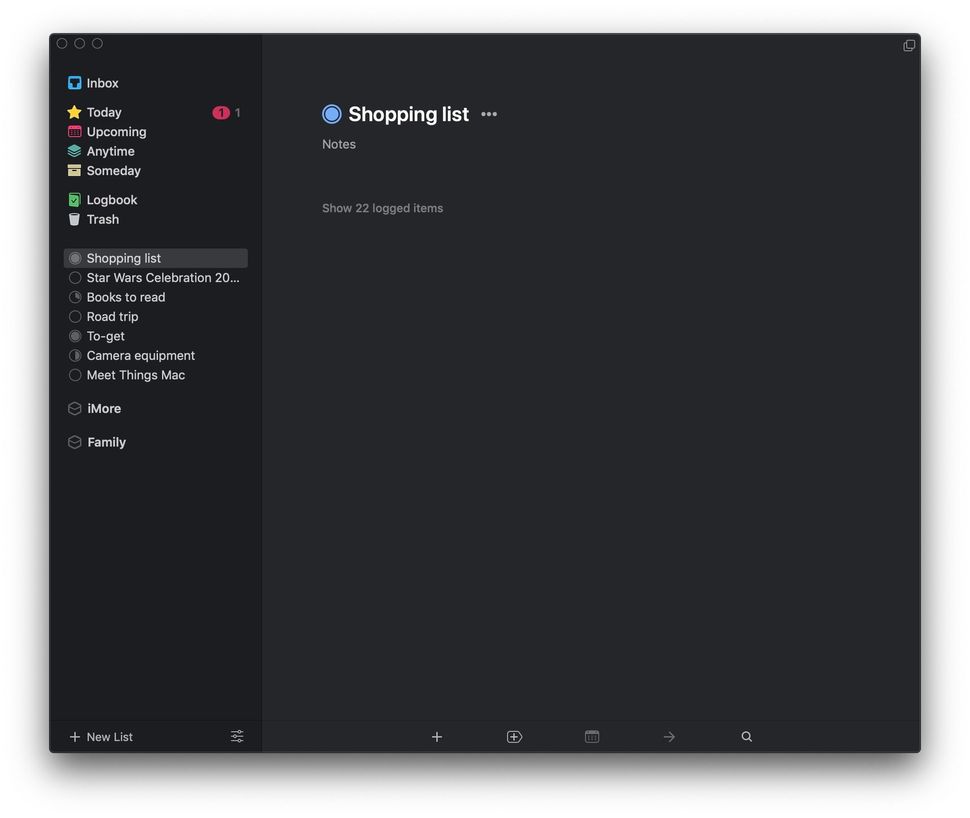Open the Upcoming calendar view
This screenshot has height=818, width=970.
[75, 131]
